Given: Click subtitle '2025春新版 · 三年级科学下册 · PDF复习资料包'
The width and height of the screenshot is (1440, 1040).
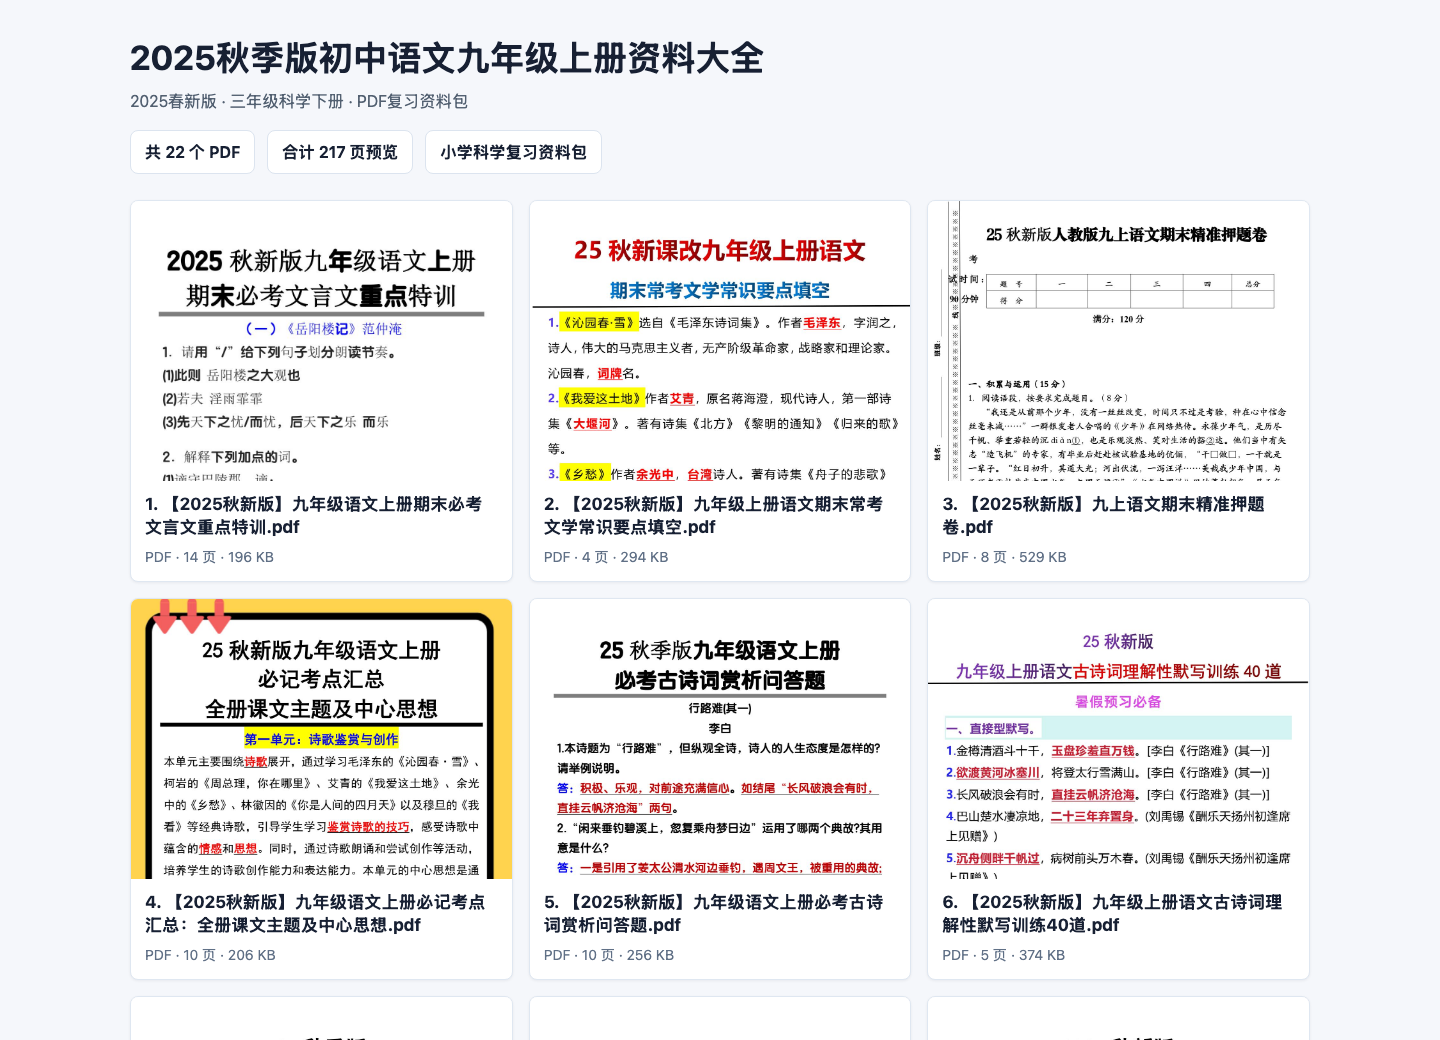Looking at the screenshot, I should point(299,101).
